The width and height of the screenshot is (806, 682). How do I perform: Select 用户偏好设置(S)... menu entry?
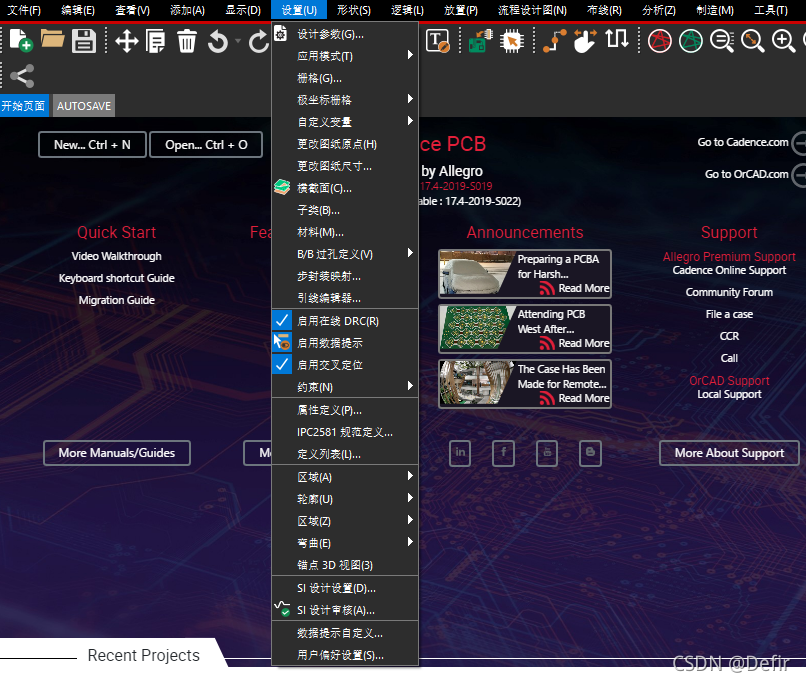pyautogui.click(x=345, y=655)
